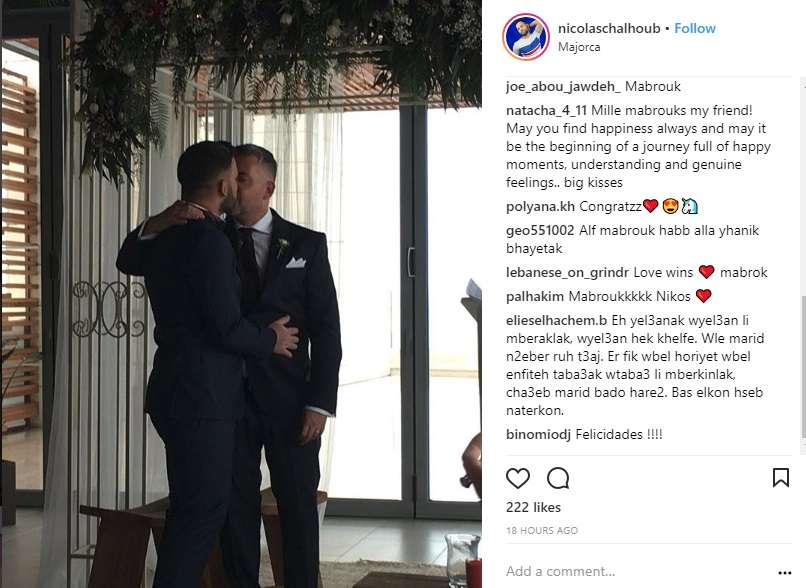806x588 pixels.
Task: Open the comment speech bubble icon
Action: click(558, 479)
